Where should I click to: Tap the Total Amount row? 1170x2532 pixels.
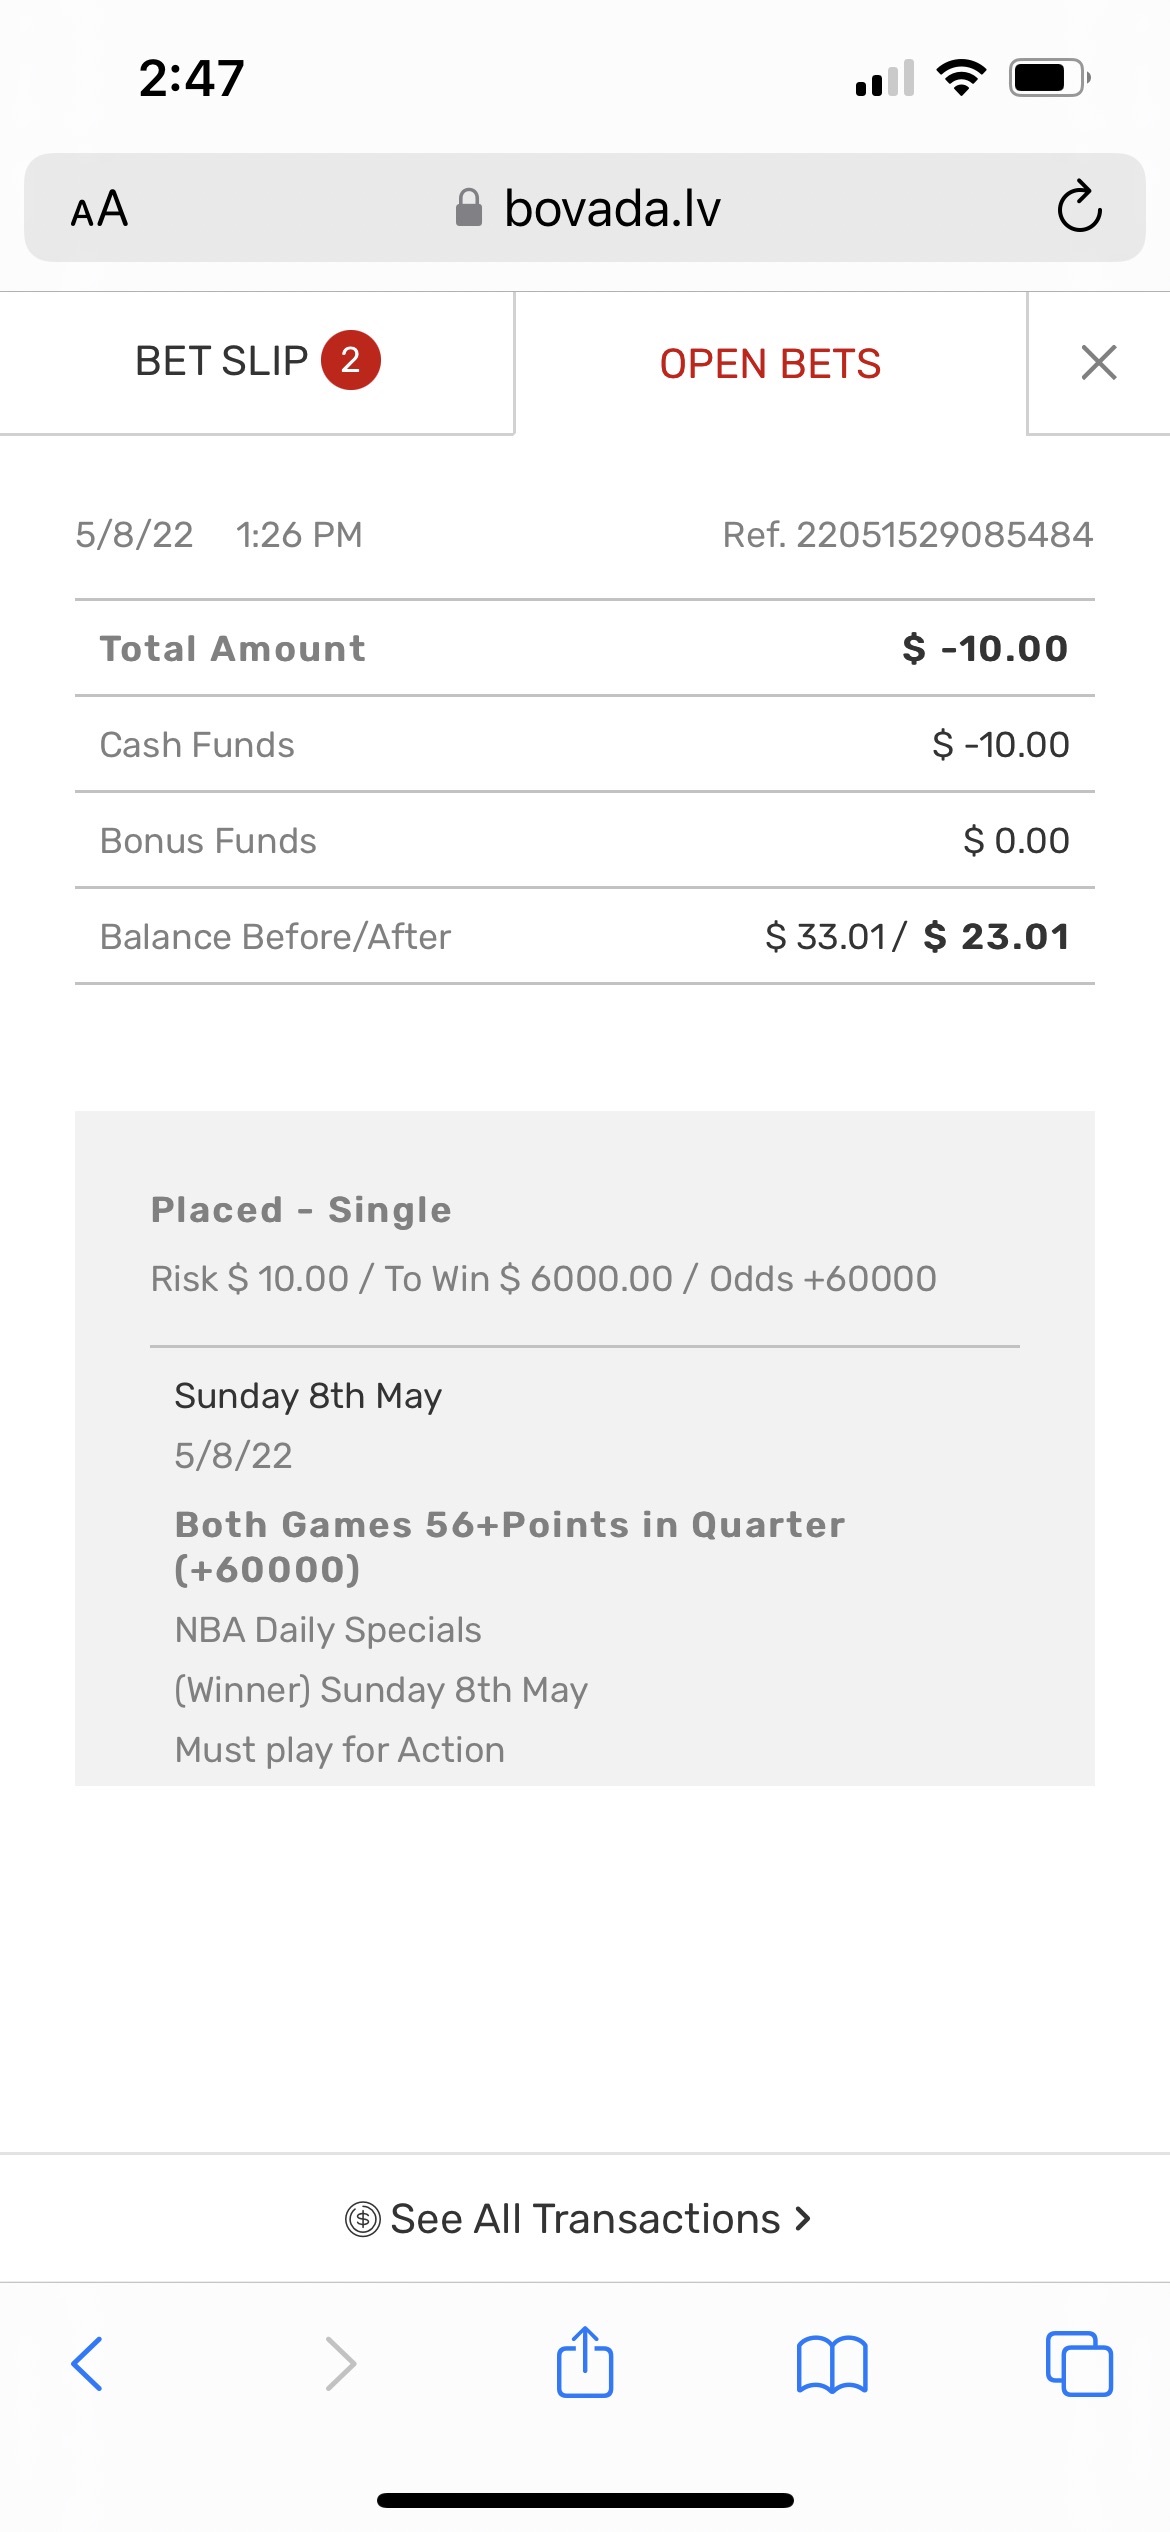click(584, 648)
